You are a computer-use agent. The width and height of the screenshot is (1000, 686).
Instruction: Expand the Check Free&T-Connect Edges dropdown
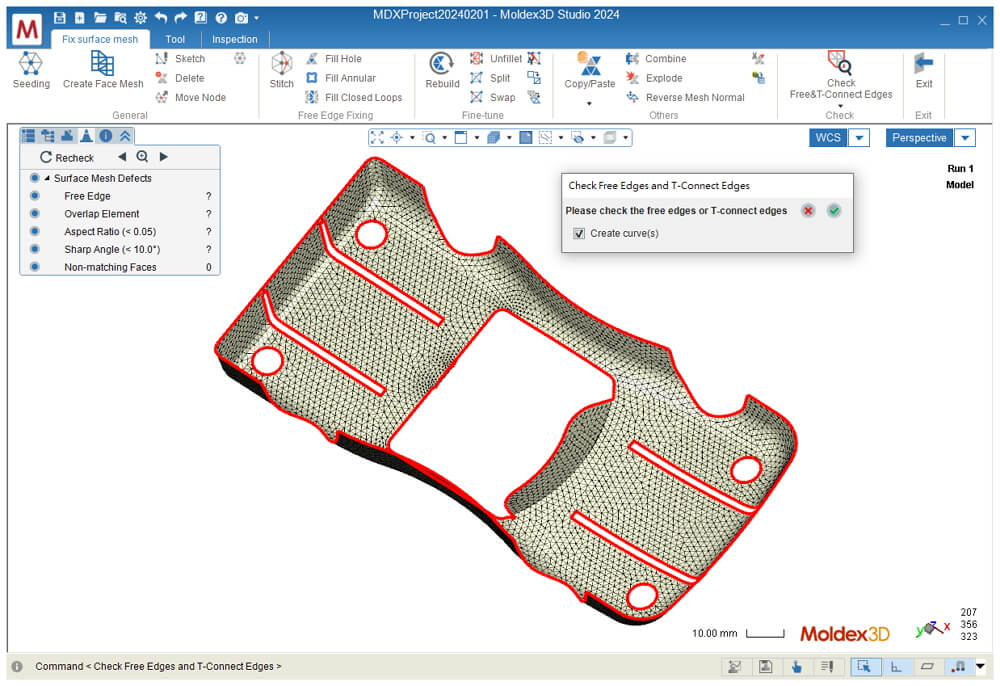841,106
